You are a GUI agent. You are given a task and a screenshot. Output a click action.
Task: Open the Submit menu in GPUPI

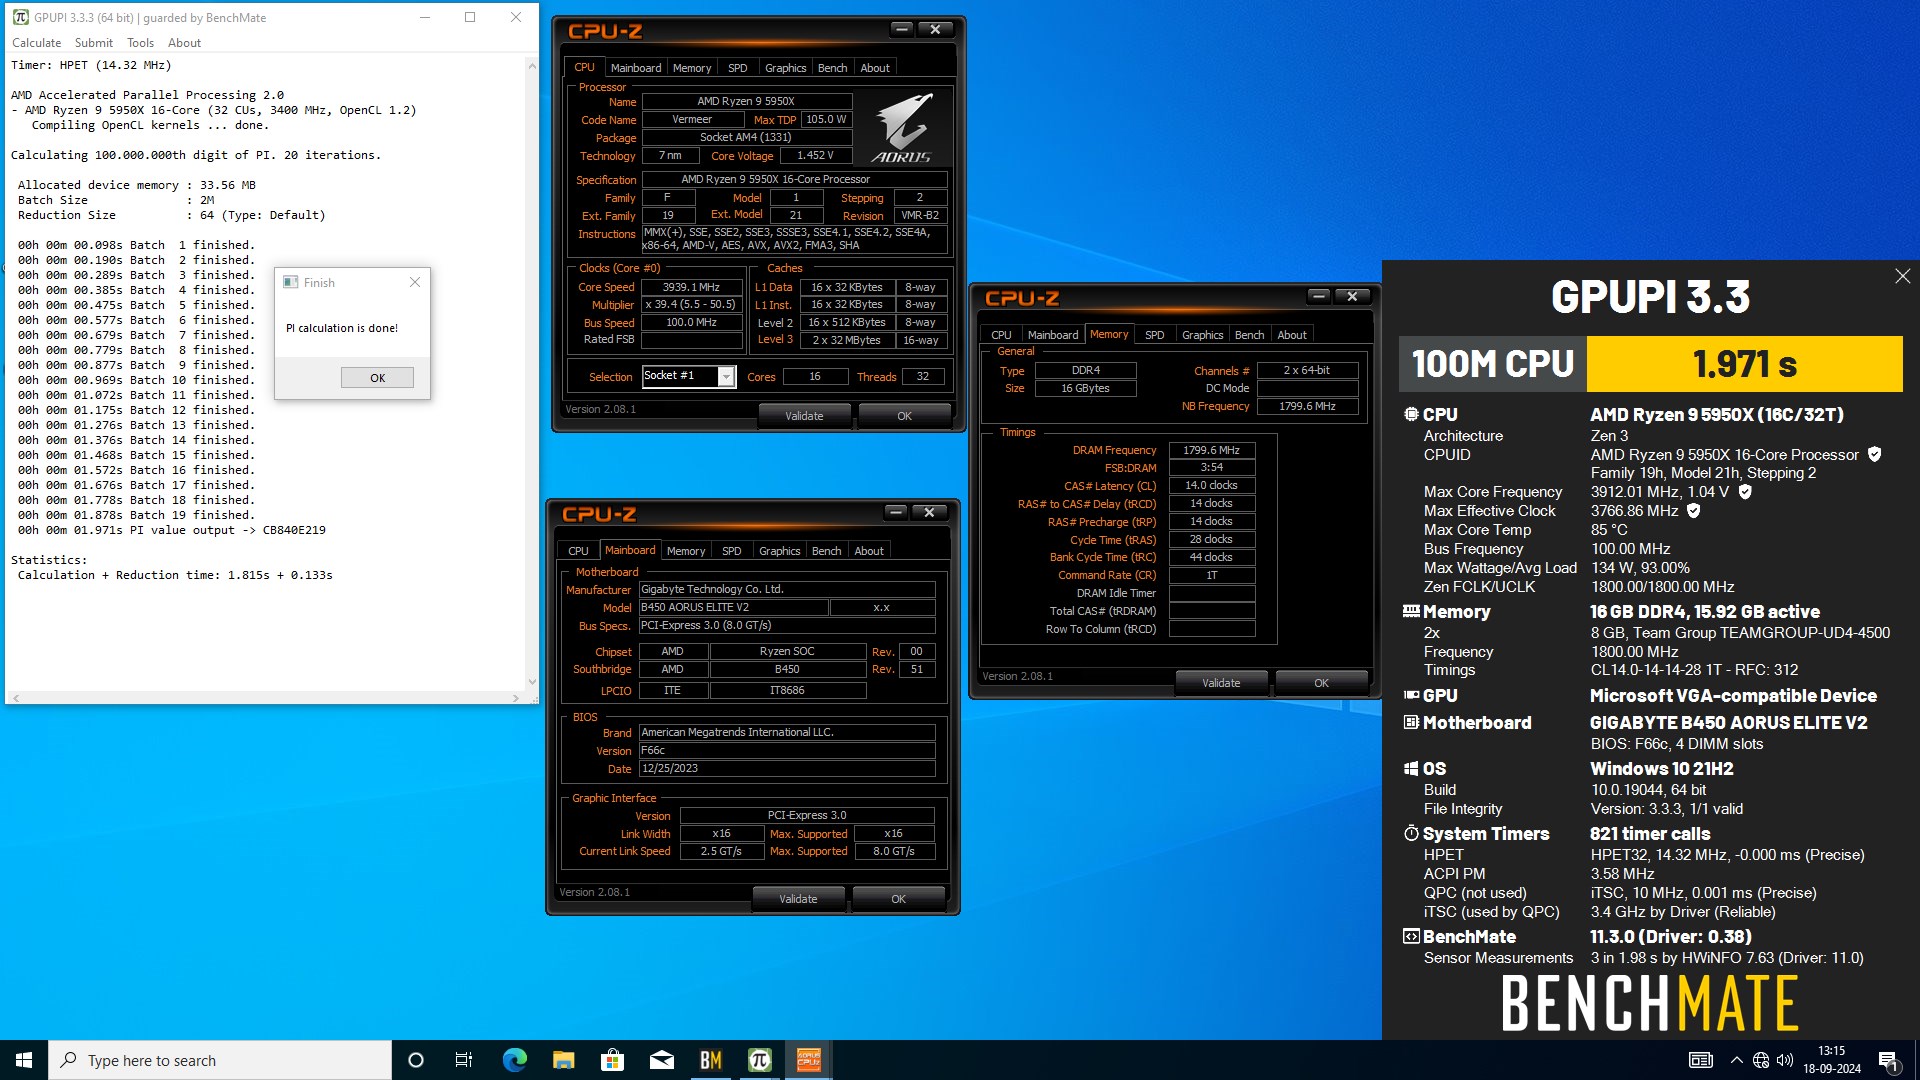(94, 43)
